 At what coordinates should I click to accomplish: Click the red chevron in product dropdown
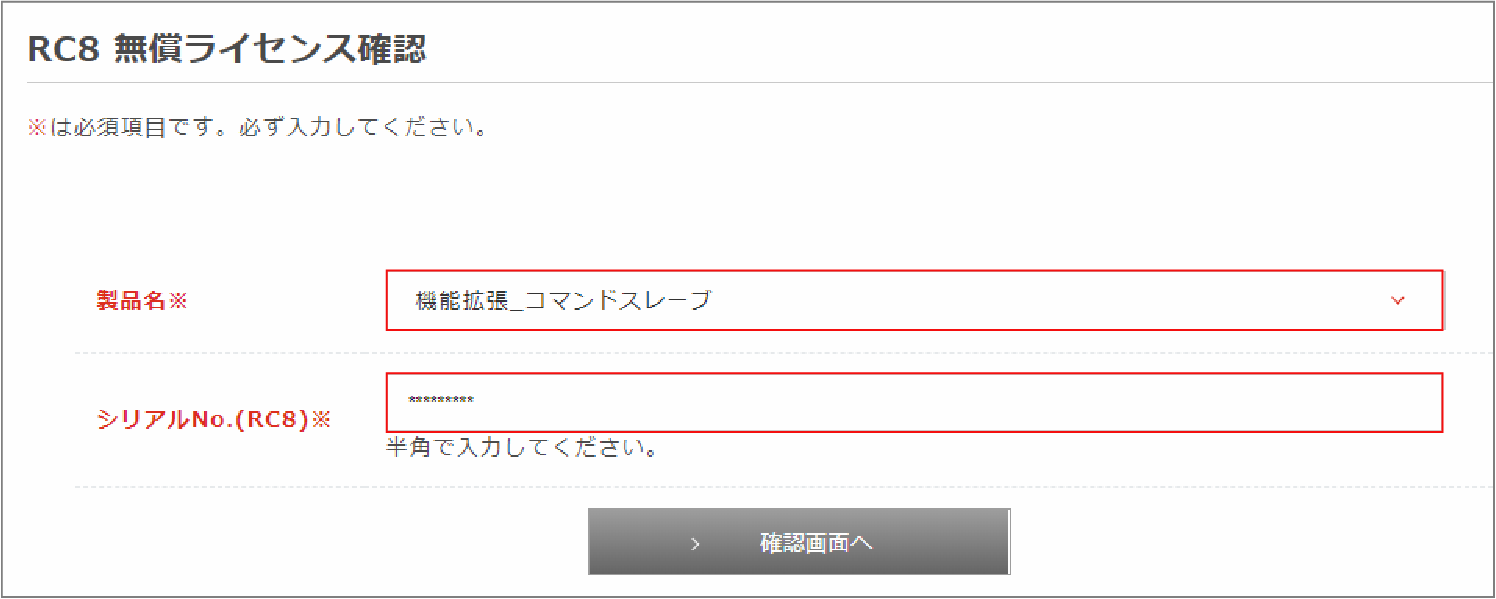(x=1397, y=300)
